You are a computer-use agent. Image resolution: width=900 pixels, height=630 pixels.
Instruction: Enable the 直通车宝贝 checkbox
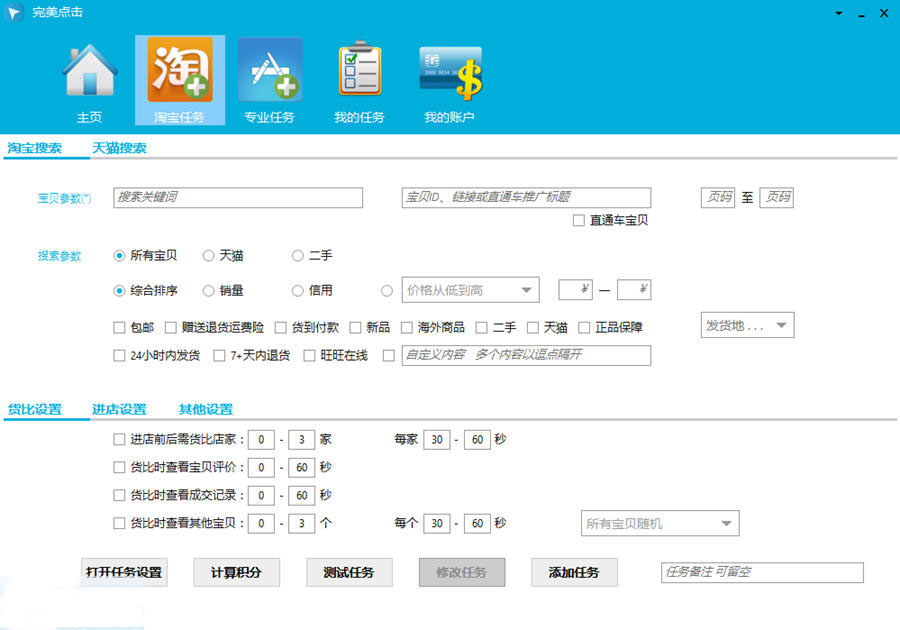coord(579,220)
